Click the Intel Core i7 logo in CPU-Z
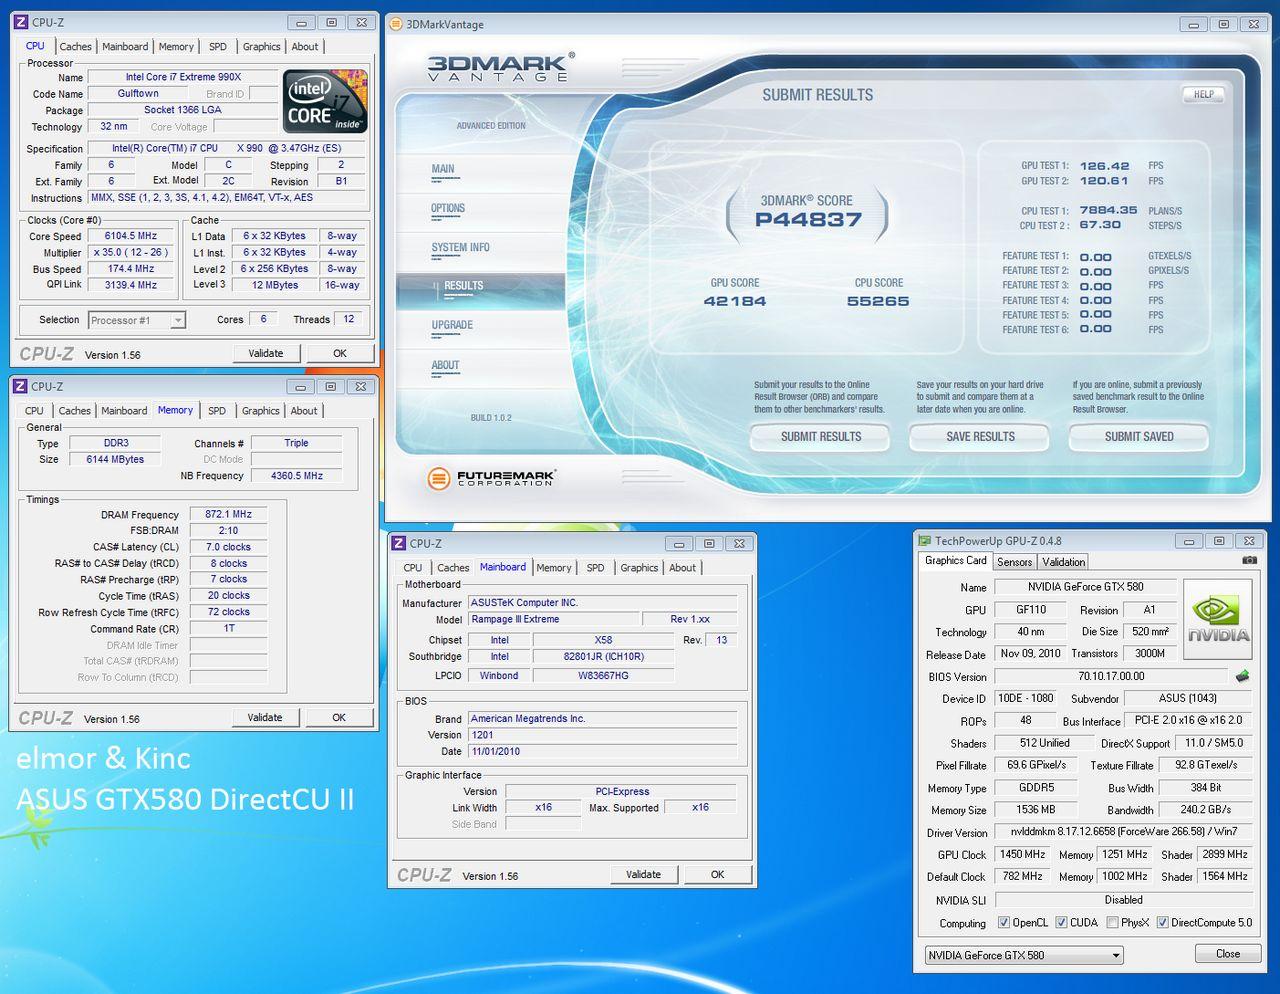 (x=325, y=102)
